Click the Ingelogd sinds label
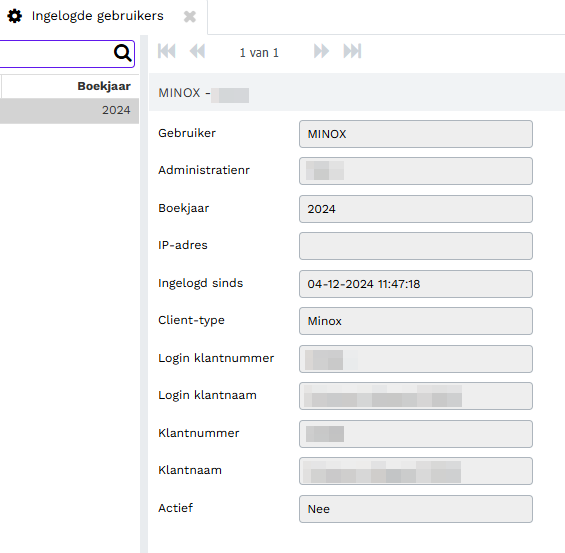The image size is (565, 553). 200,283
